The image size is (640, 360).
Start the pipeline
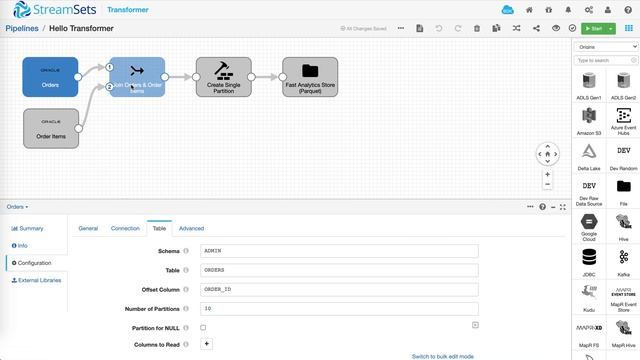(594, 28)
